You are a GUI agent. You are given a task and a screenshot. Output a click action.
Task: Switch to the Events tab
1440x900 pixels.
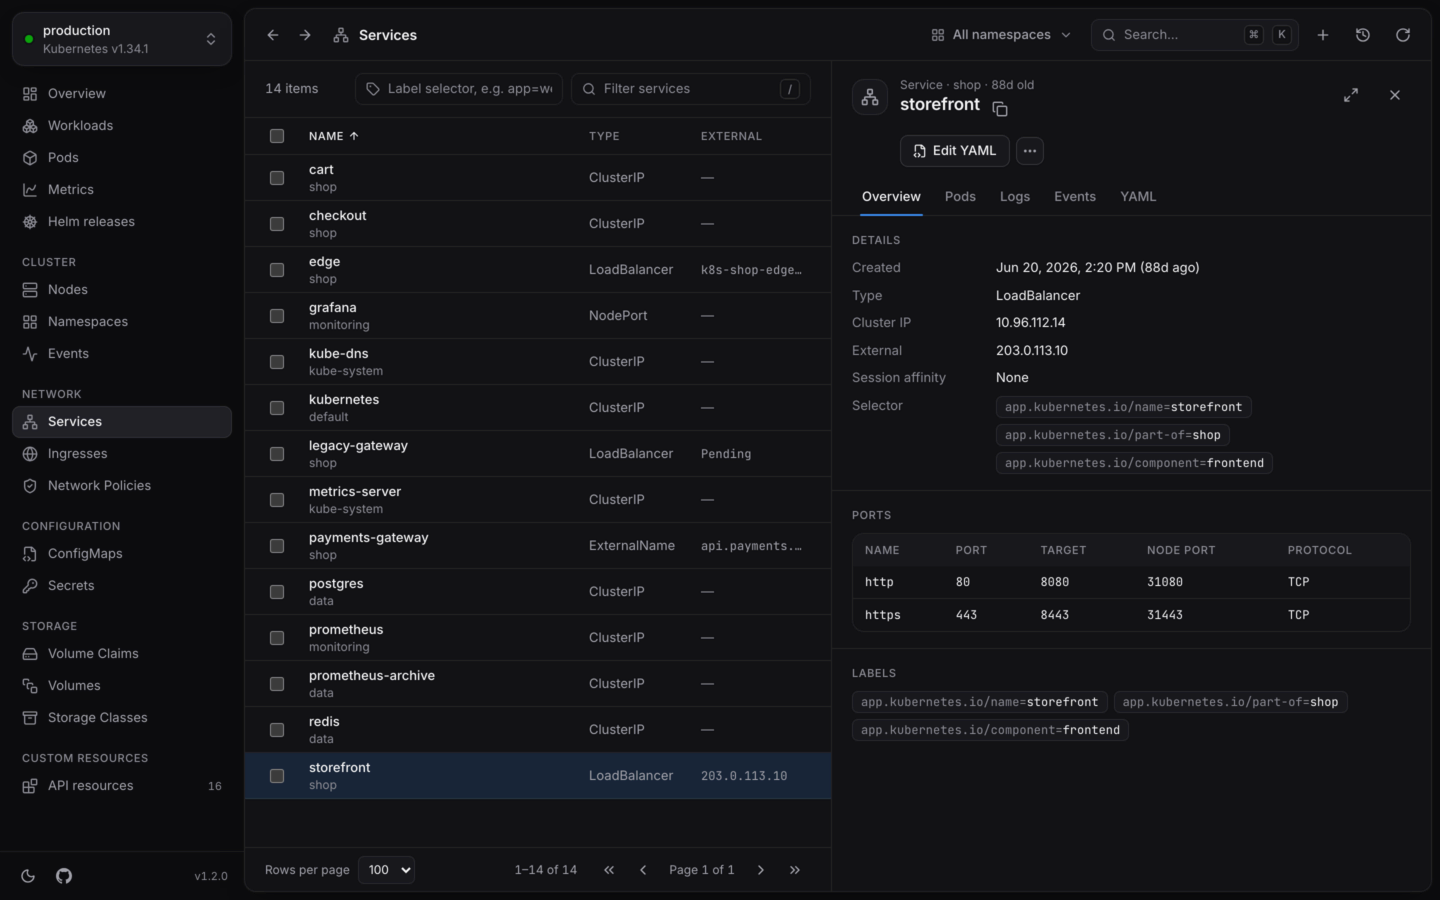1075,197
